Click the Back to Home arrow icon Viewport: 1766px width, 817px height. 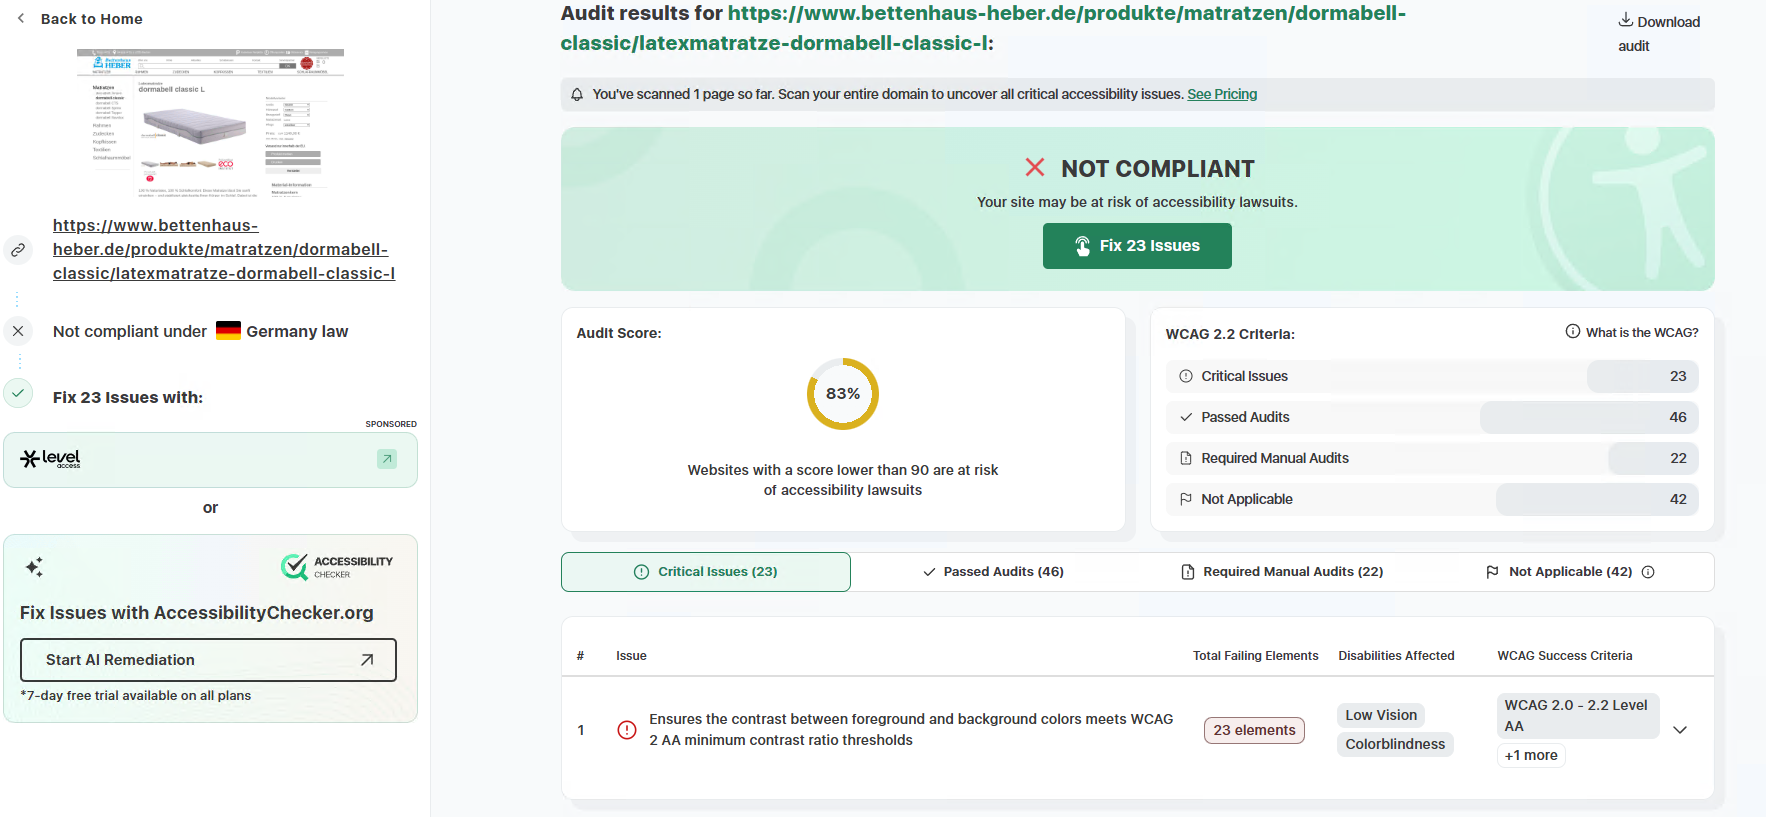point(21,18)
